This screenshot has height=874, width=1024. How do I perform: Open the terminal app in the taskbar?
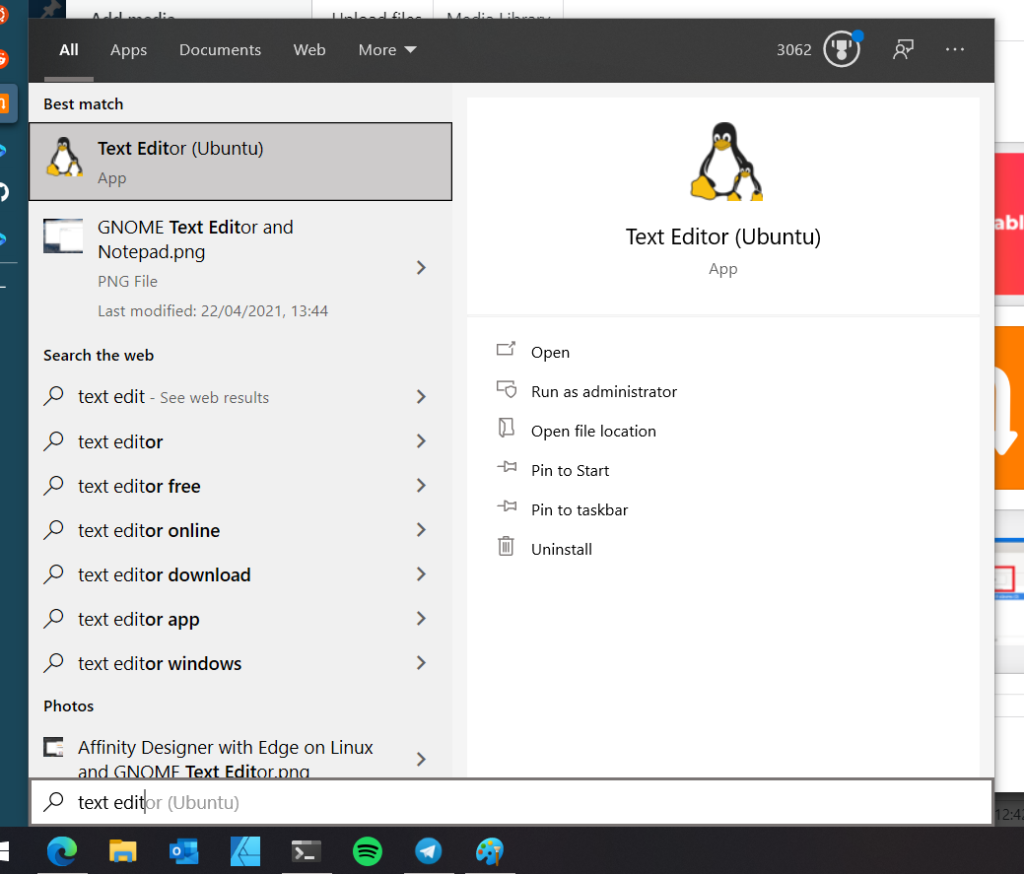pyautogui.click(x=306, y=851)
